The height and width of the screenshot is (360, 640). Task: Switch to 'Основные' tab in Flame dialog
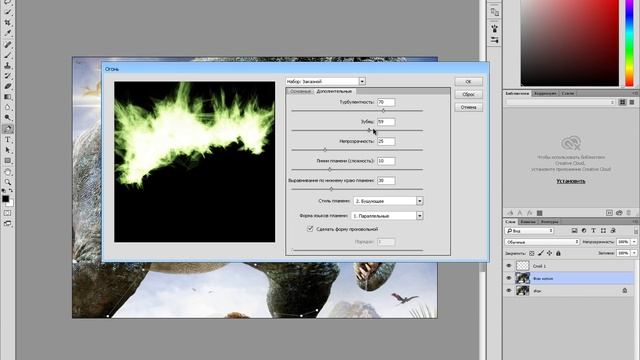pos(301,91)
